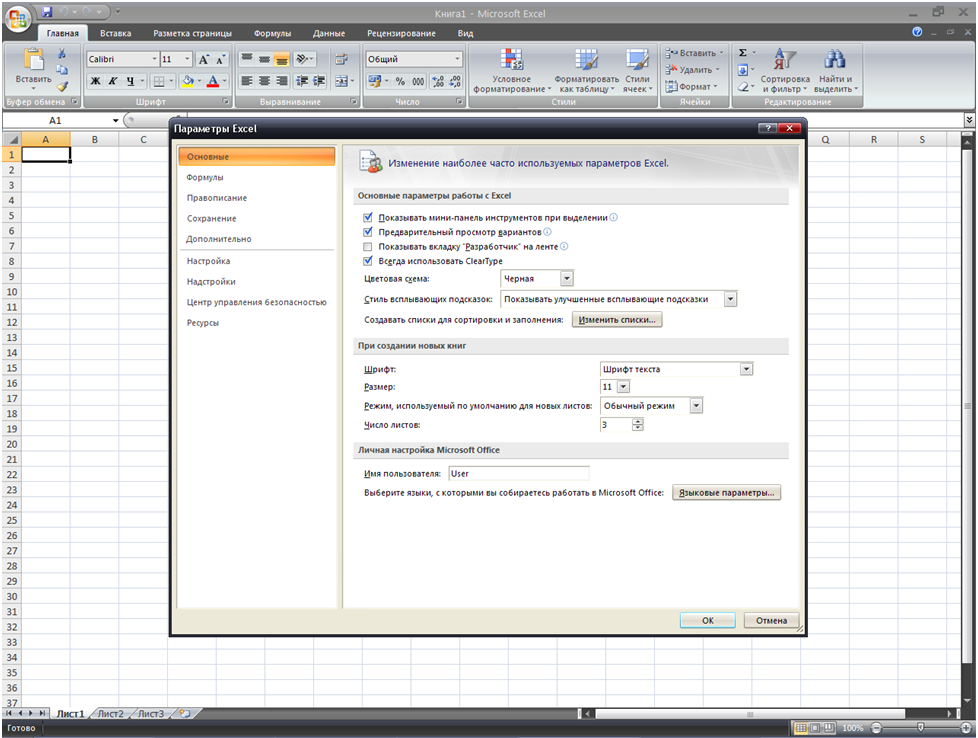Click the Center text alignment icon
This screenshot has height=738, width=978.
(264, 80)
